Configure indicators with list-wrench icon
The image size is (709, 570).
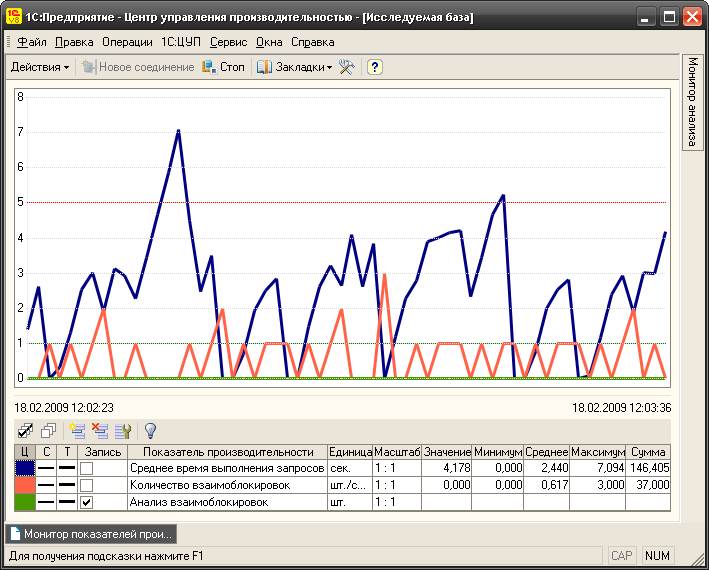[x=123, y=431]
